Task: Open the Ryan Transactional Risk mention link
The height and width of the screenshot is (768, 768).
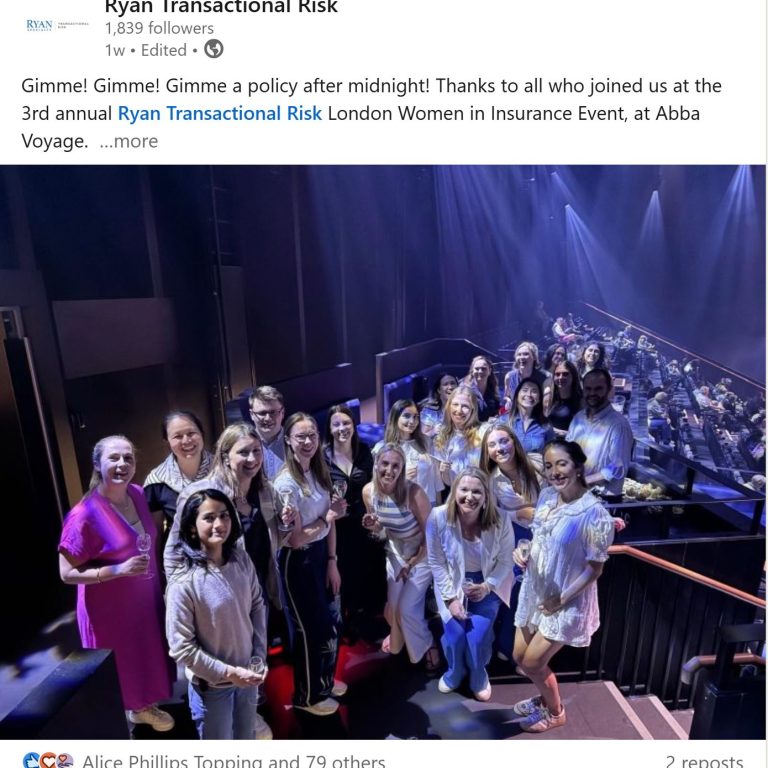Action: click(219, 113)
